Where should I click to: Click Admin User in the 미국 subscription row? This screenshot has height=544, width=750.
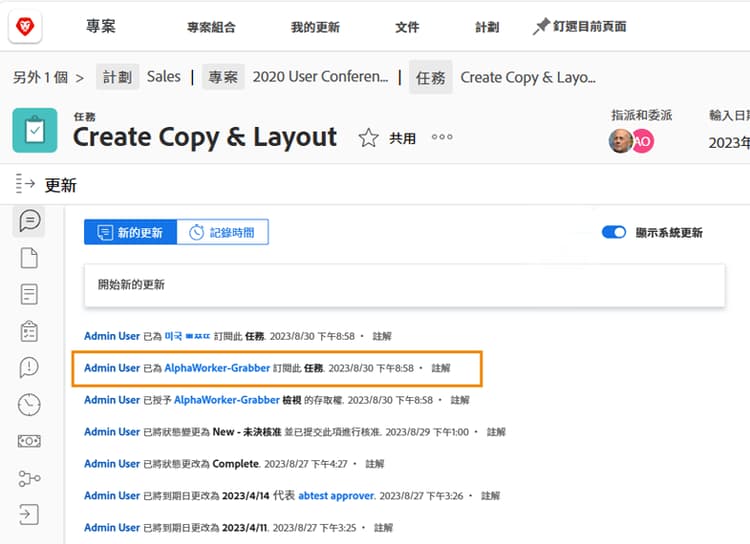tap(112, 336)
